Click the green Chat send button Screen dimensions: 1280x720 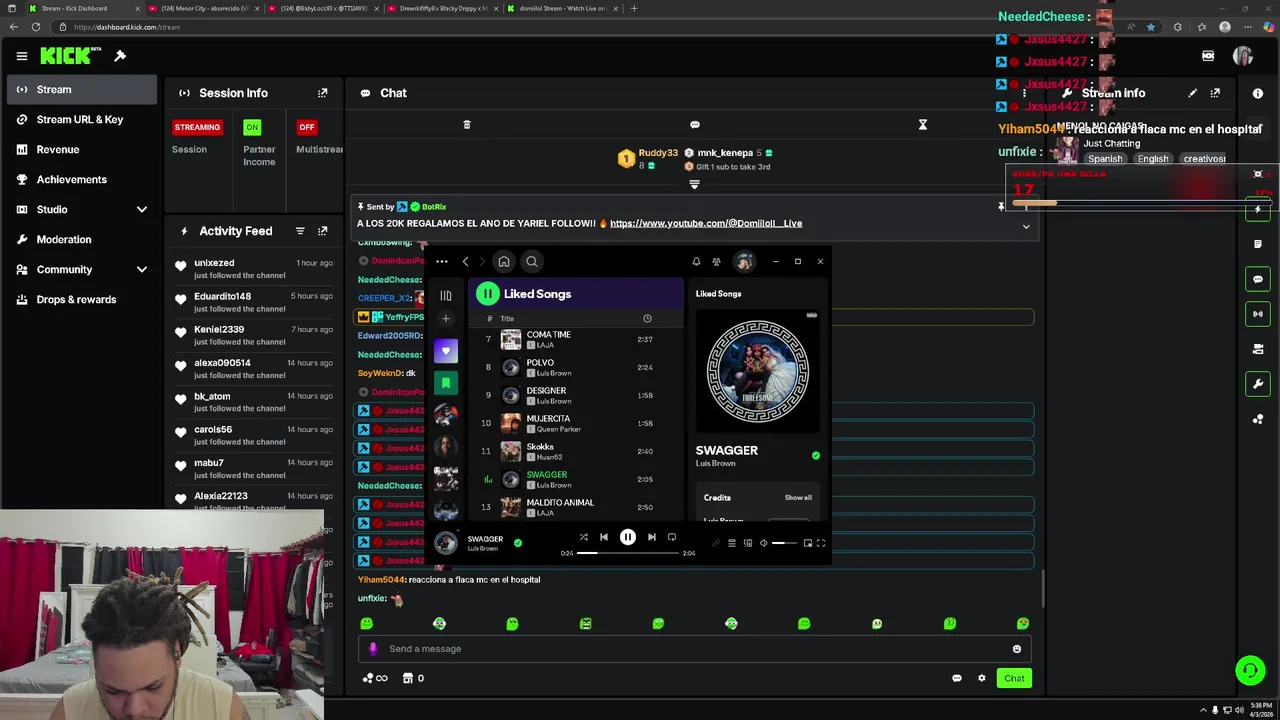pyautogui.click(x=1014, y=678)
